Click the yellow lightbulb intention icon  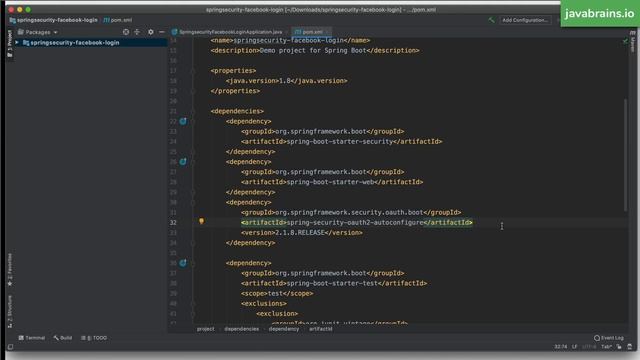[x=201, y=221]
